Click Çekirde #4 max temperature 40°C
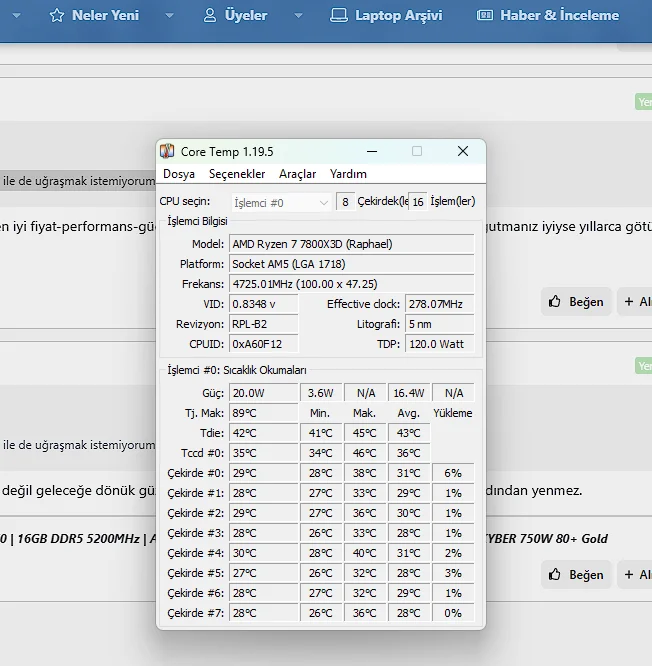The height and width of the screenshot is (666, 652). coord(365,553)
